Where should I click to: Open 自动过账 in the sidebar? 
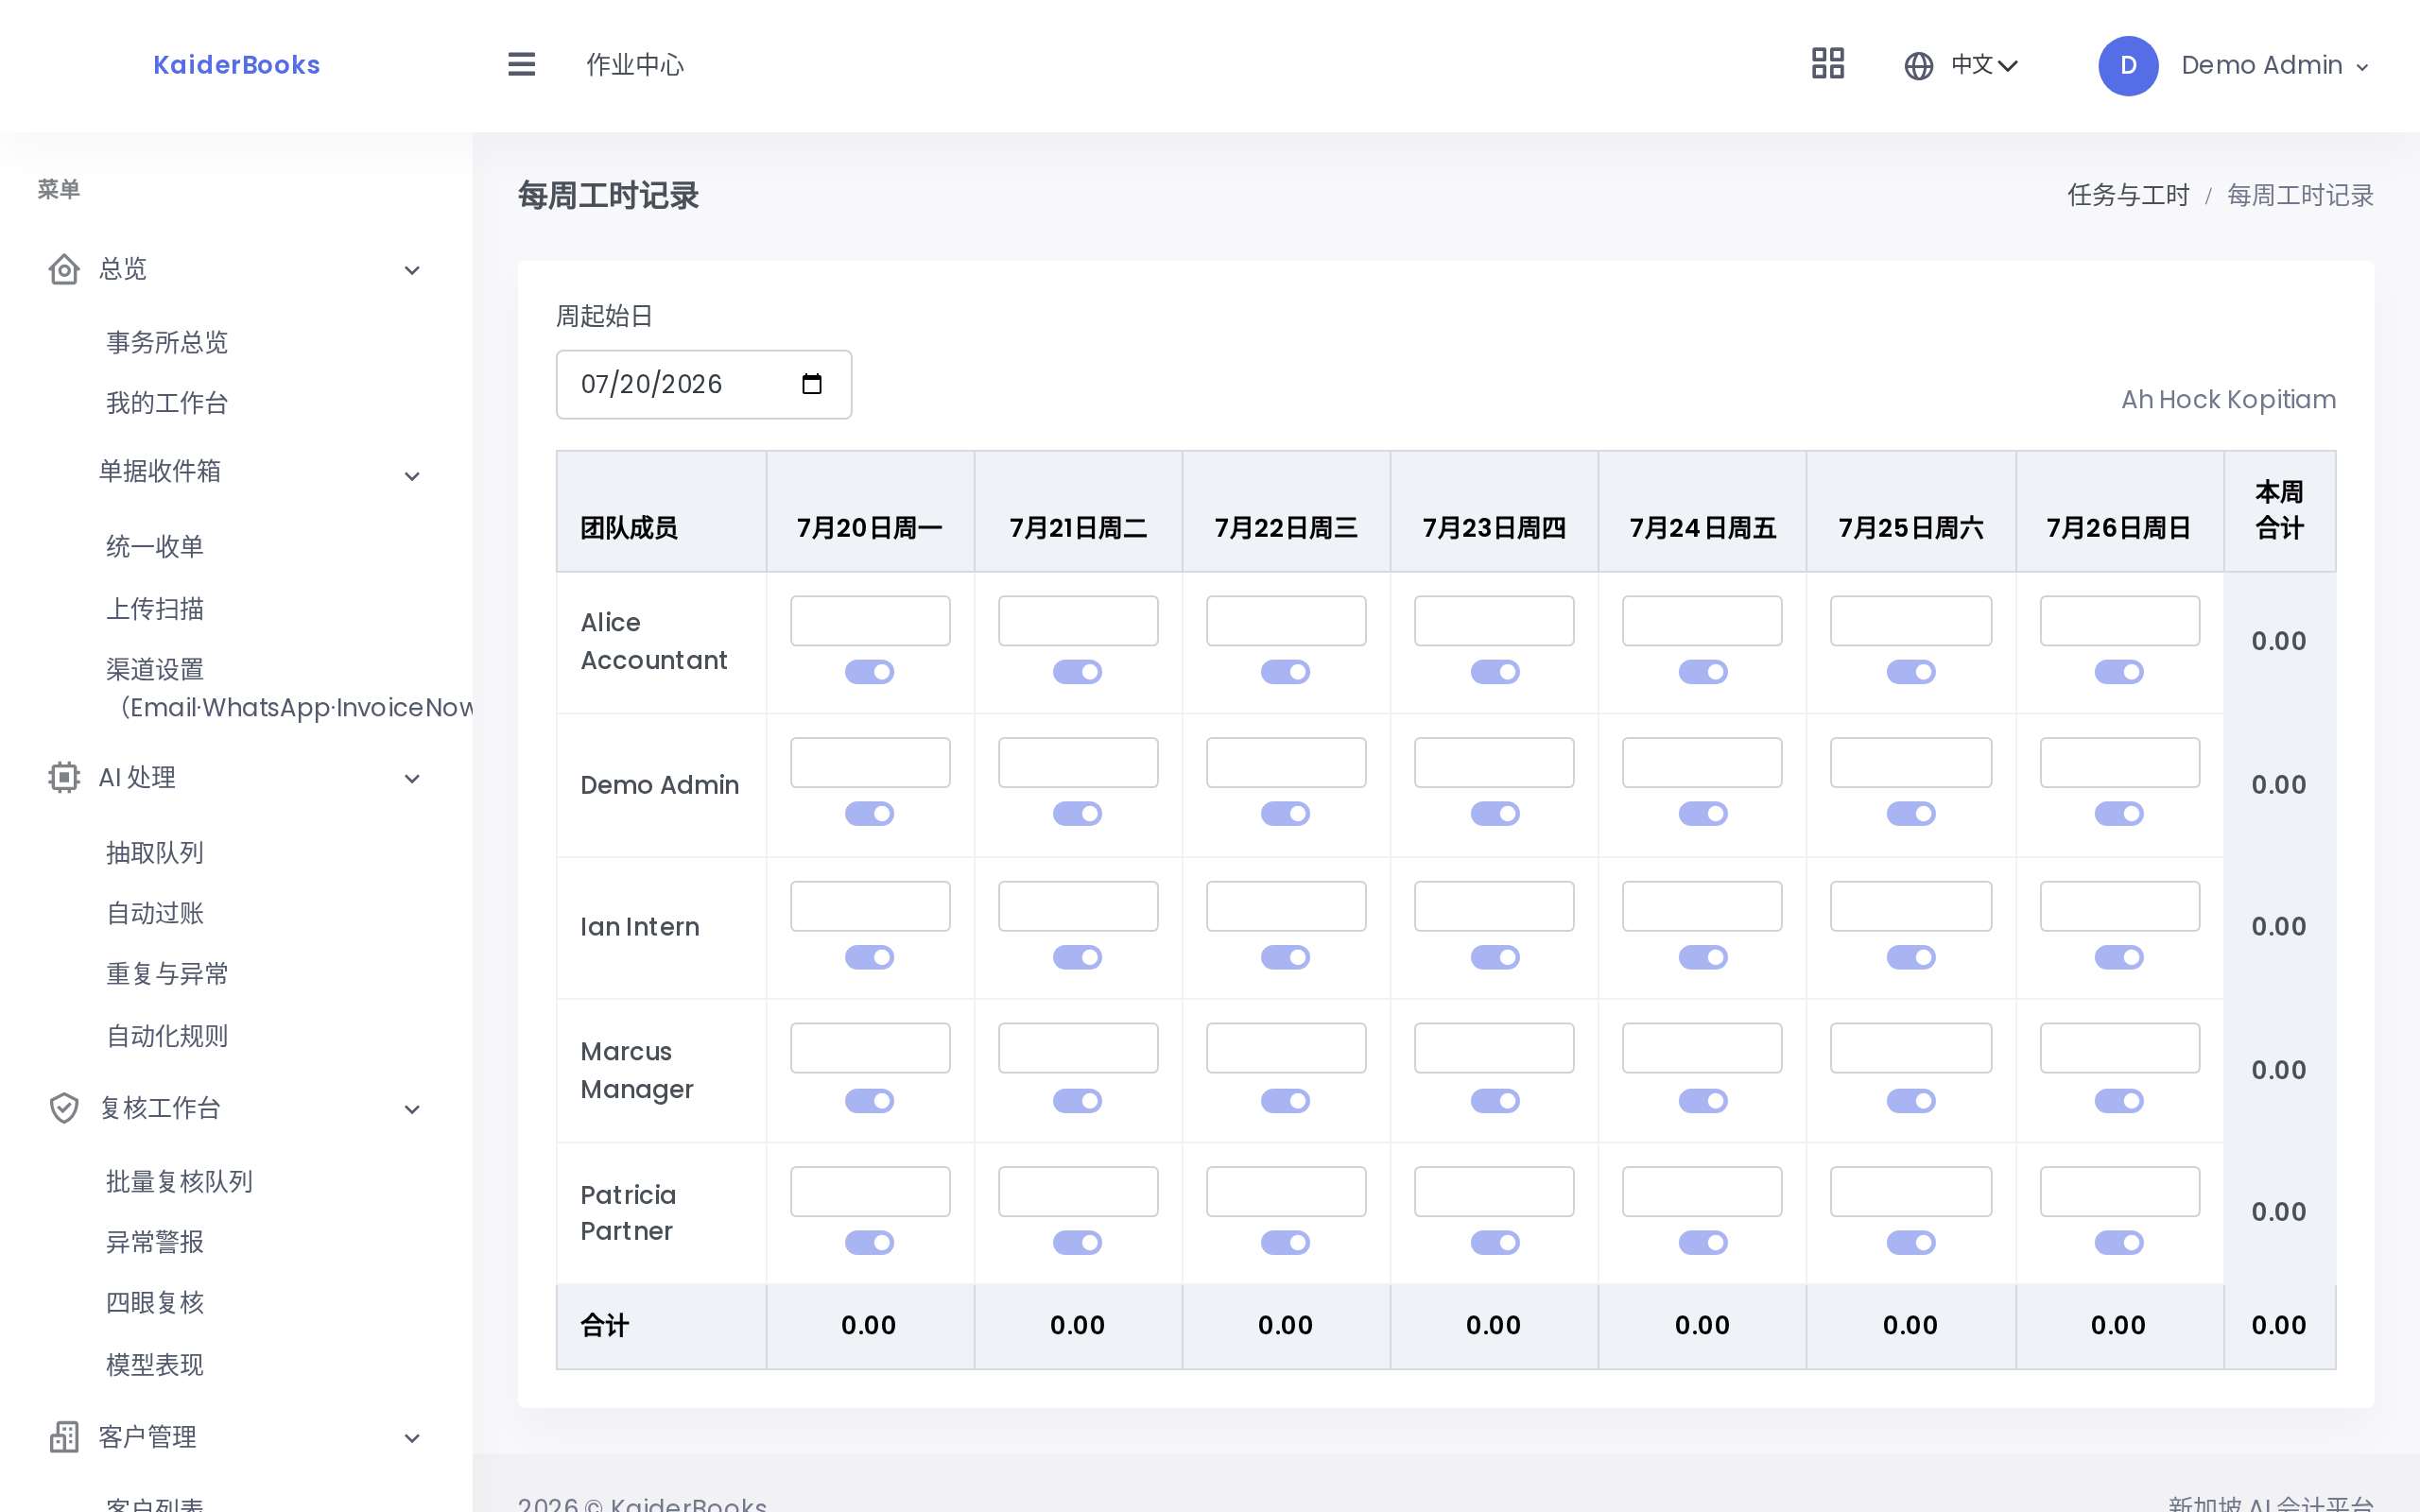(x=155, y=913)
